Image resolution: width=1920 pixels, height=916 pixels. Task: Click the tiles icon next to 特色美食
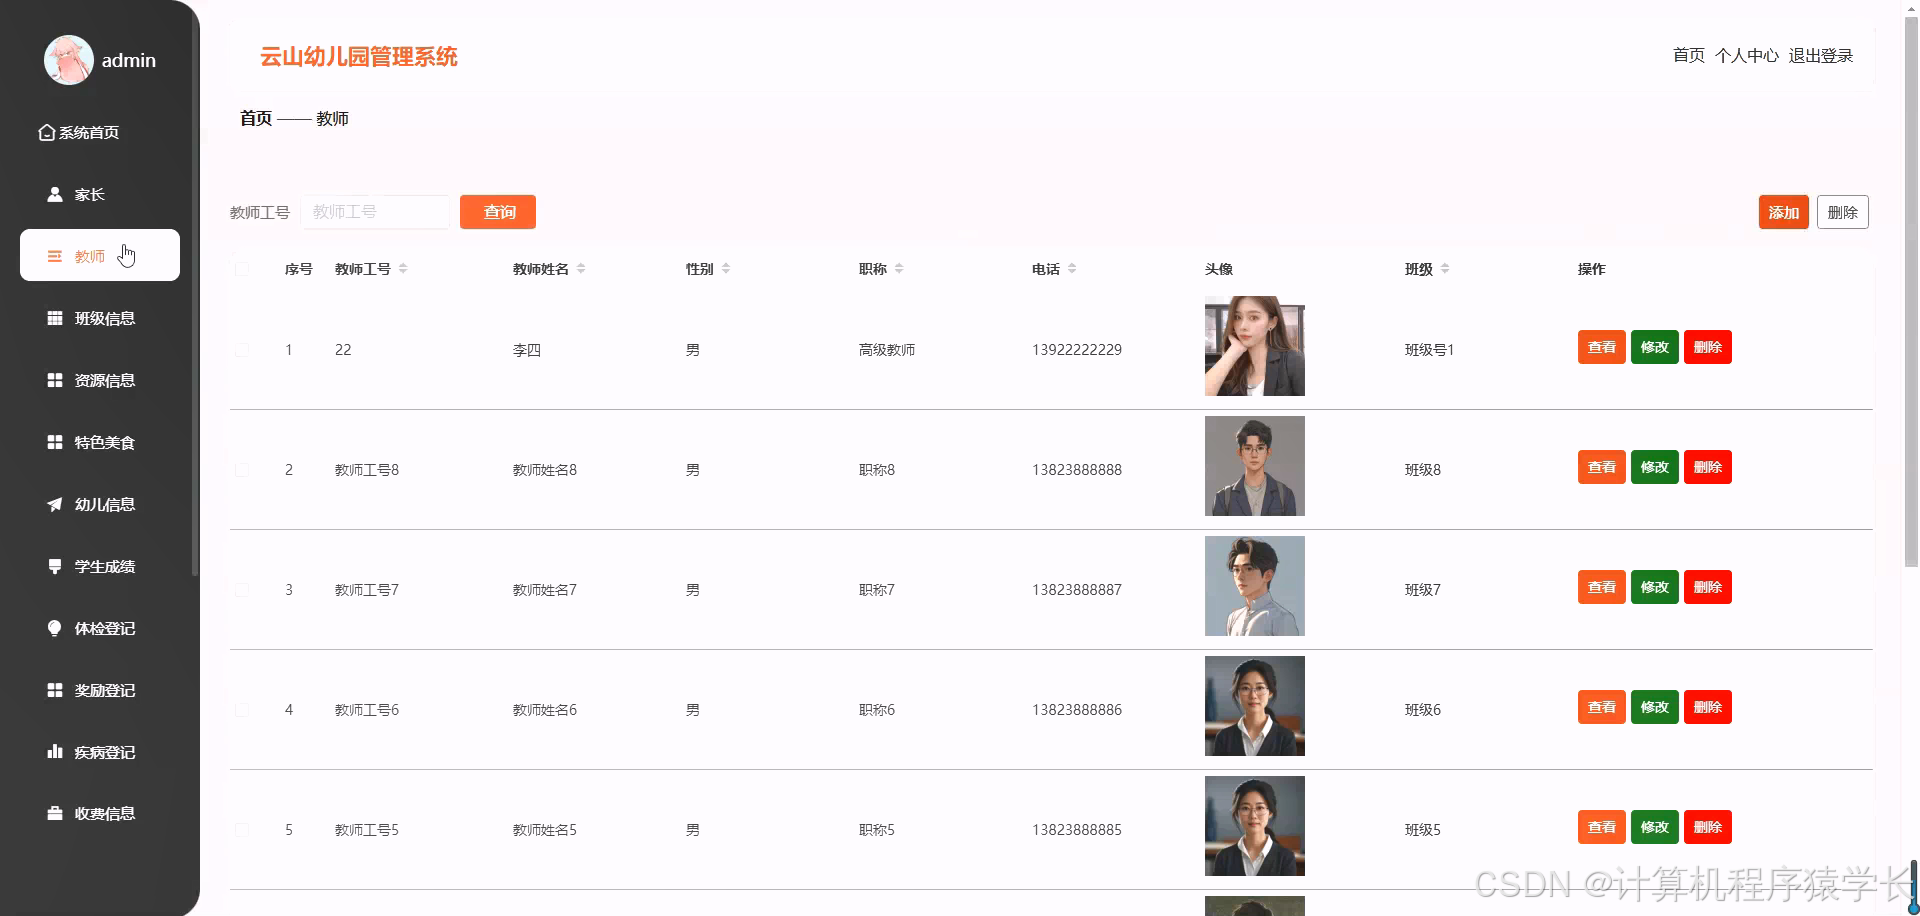coord(55,442)
